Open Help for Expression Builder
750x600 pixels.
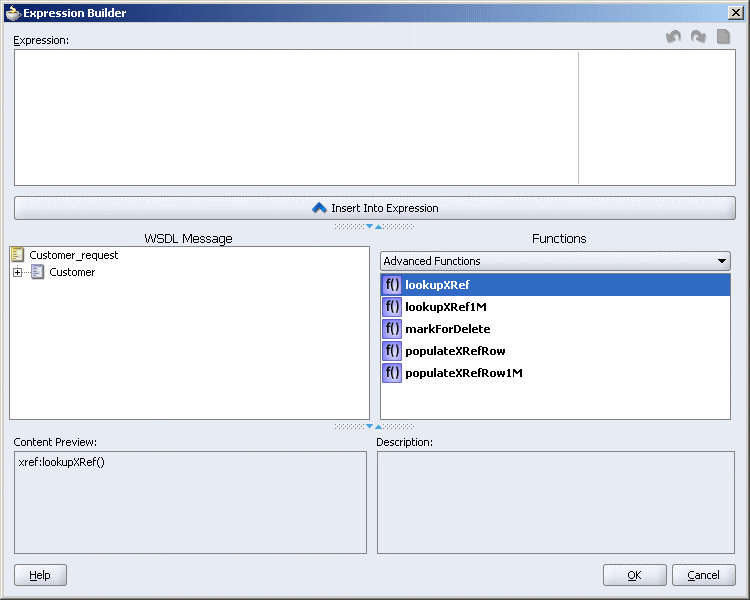coord(40,575)
